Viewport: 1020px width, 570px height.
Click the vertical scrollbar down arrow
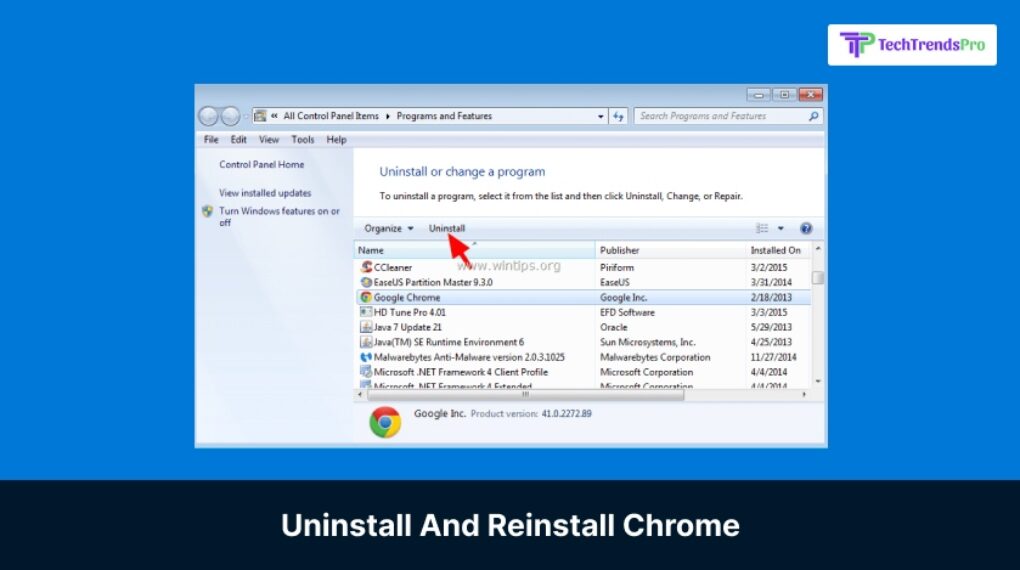coord(818,382)
